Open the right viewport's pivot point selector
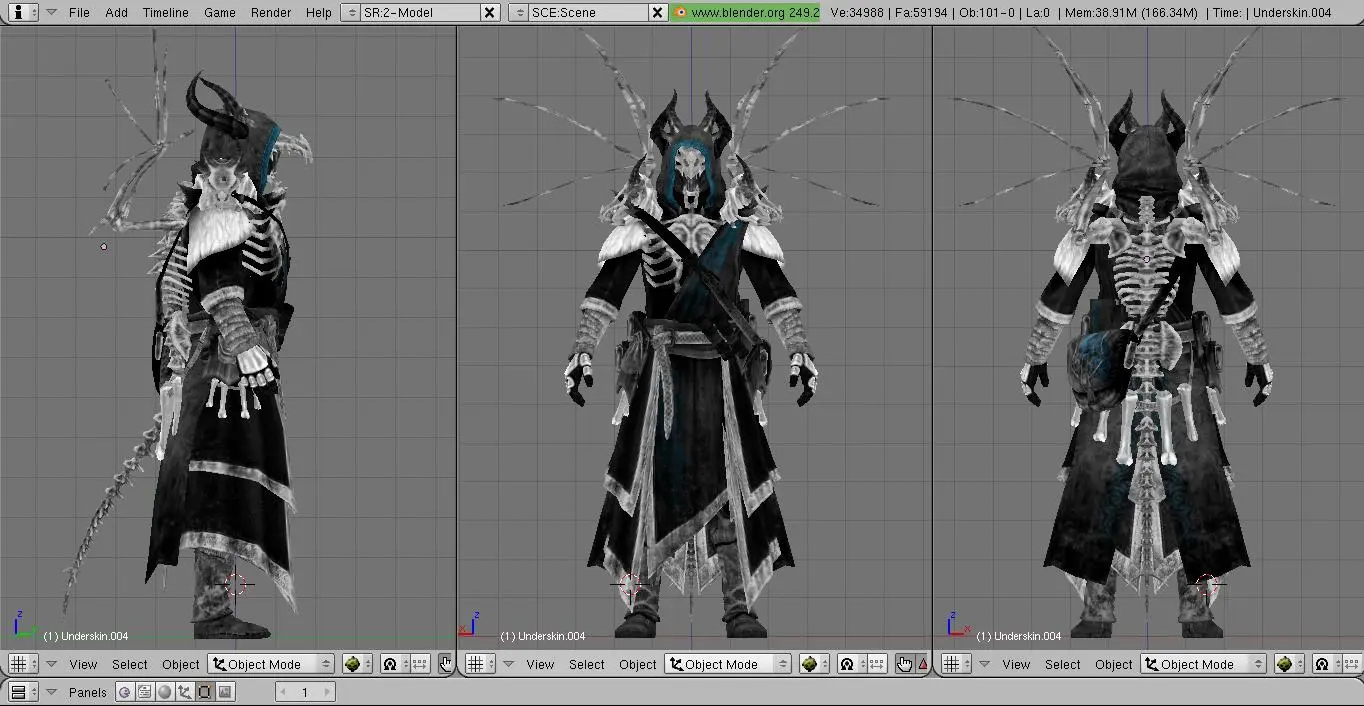1364x706 pixels. tap(1326, 664)
